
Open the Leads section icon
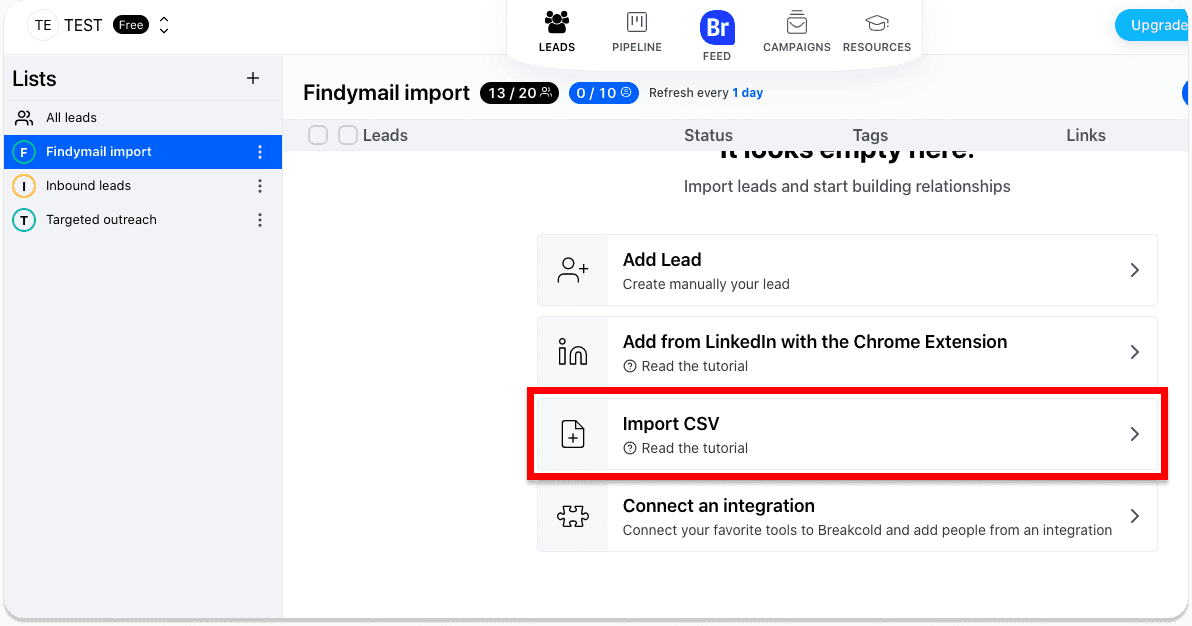556,23
